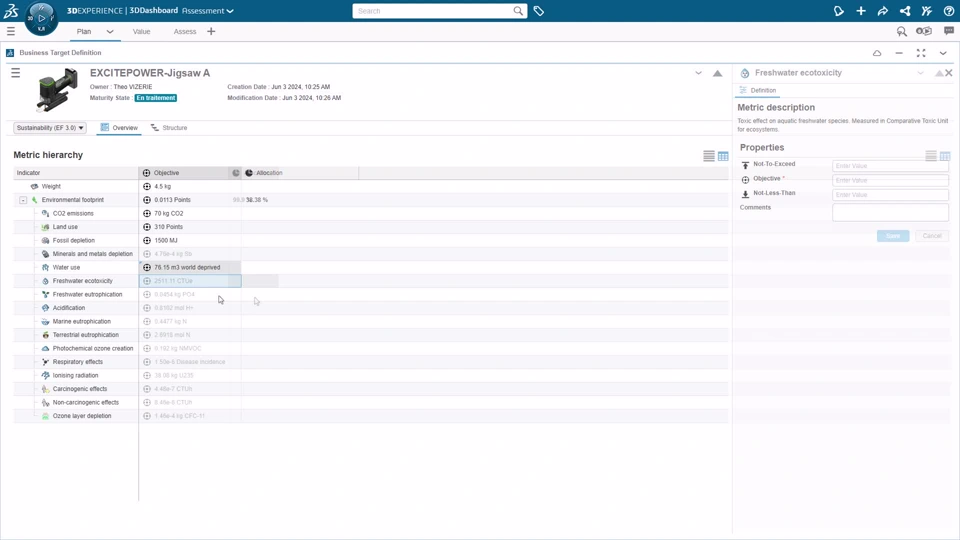Open the 3DEXPERIENCE compass
960x540 pixels.
coord(41,18)
